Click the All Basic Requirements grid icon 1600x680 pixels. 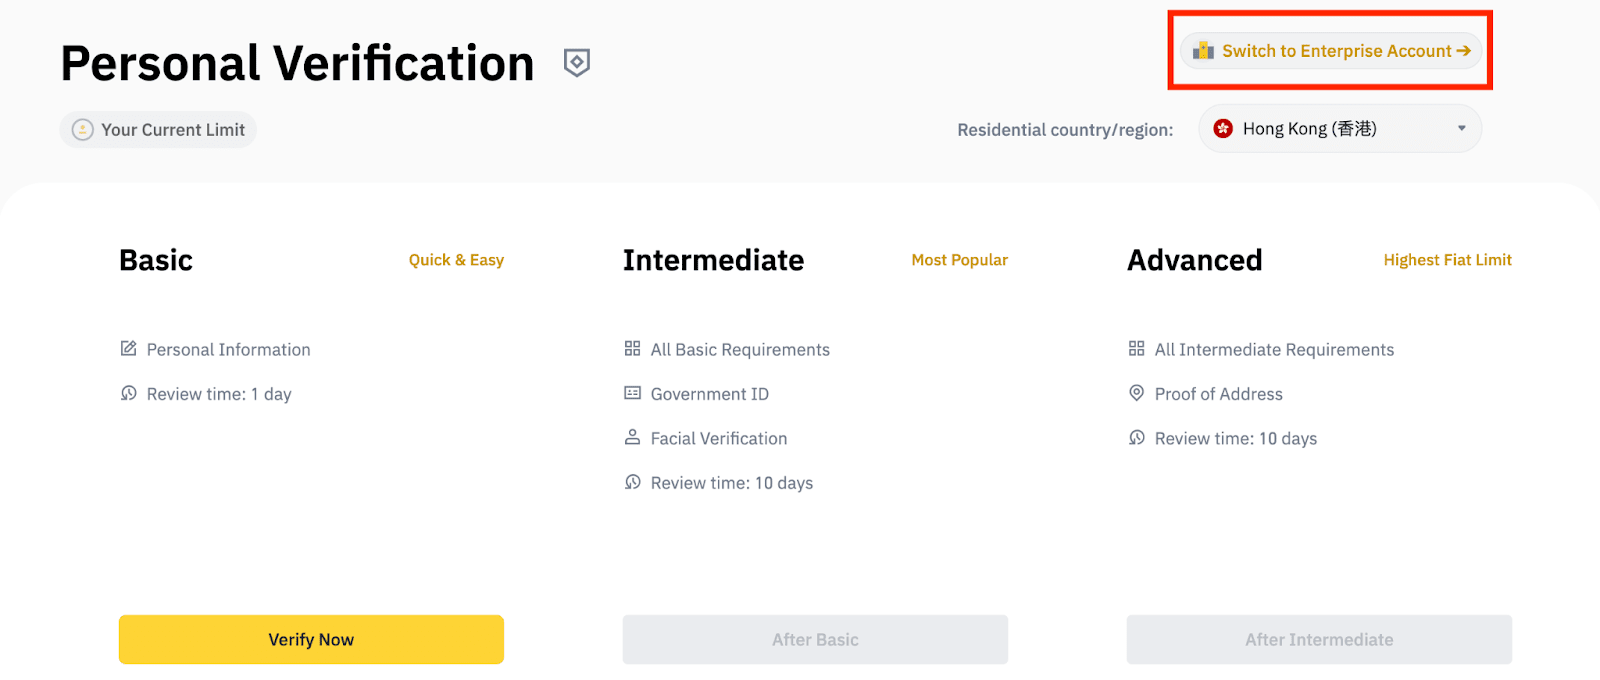(632, 349)
